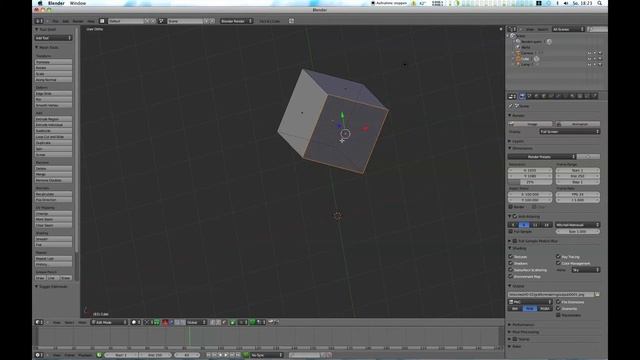Viewport: 640px width, 360px height.
Task: Toggle Cube visibility eye in Outliner
Action: pos(589,59)
